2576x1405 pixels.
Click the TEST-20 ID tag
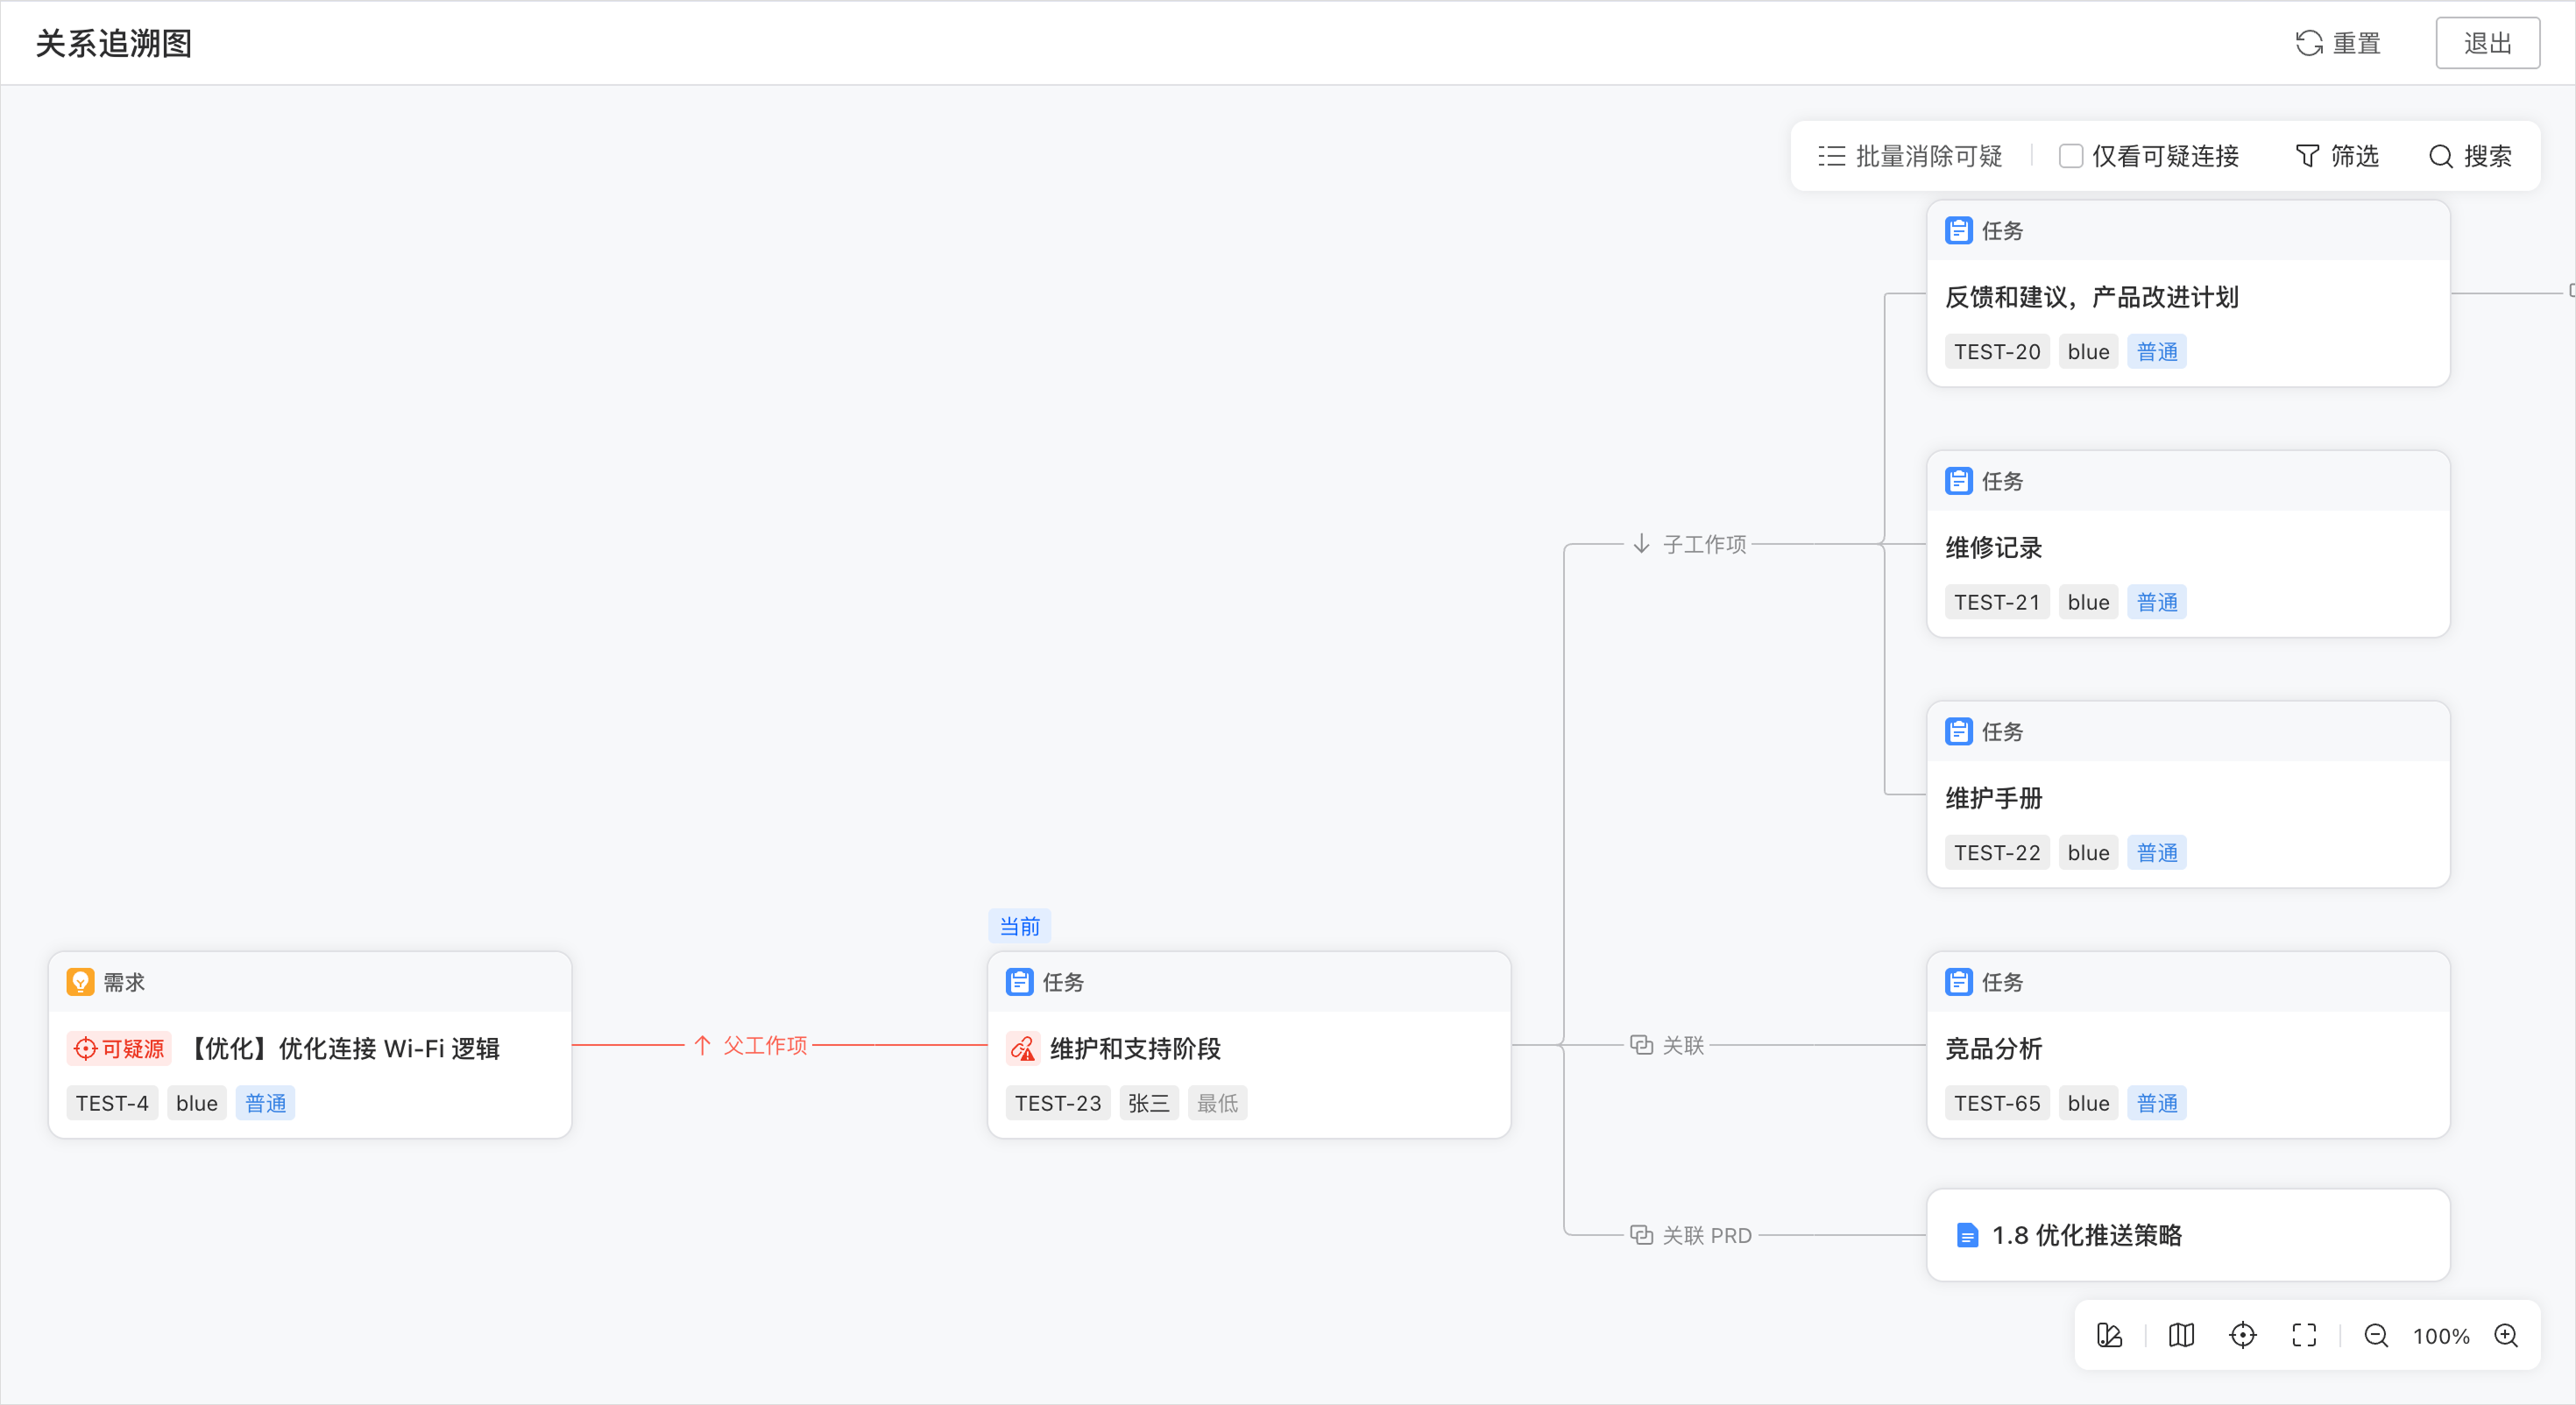pos(1997,352)
